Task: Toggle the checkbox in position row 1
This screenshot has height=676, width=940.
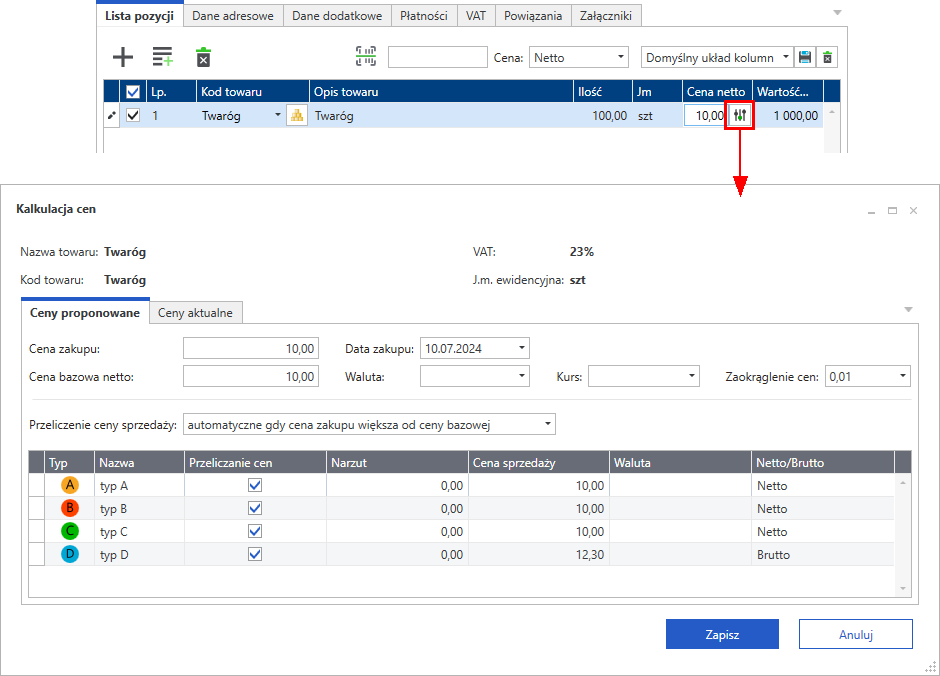Action: [x=132, y=115]
